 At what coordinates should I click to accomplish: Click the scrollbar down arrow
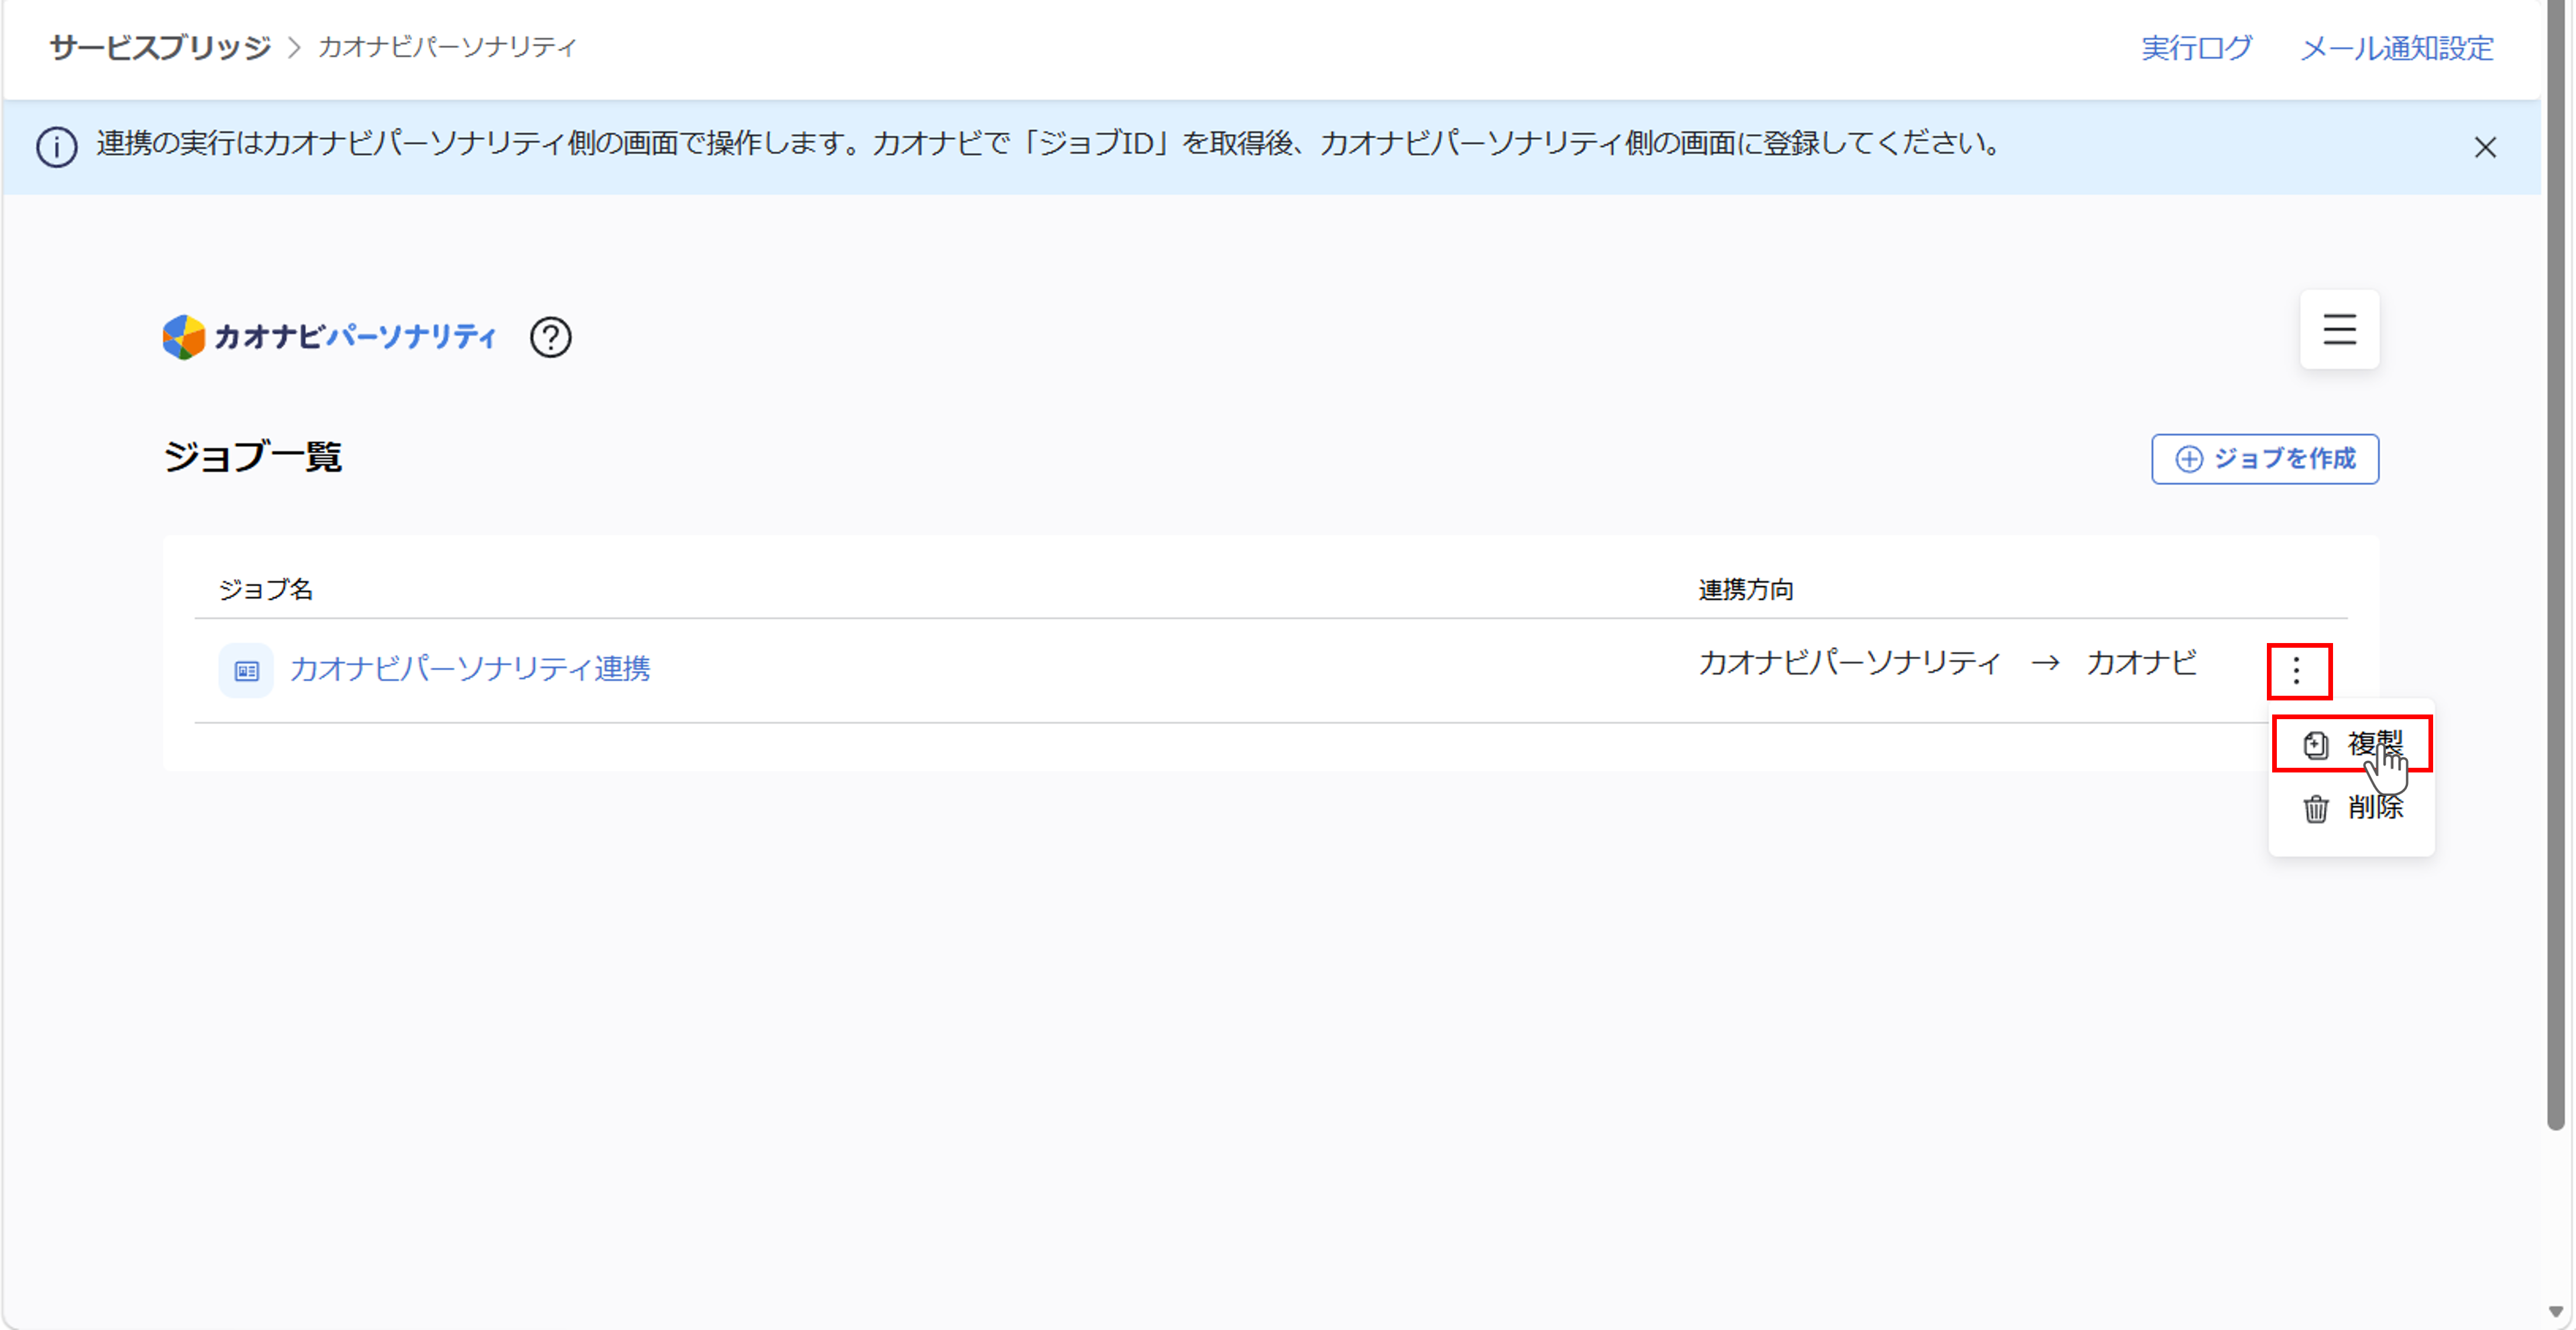2556,1311
